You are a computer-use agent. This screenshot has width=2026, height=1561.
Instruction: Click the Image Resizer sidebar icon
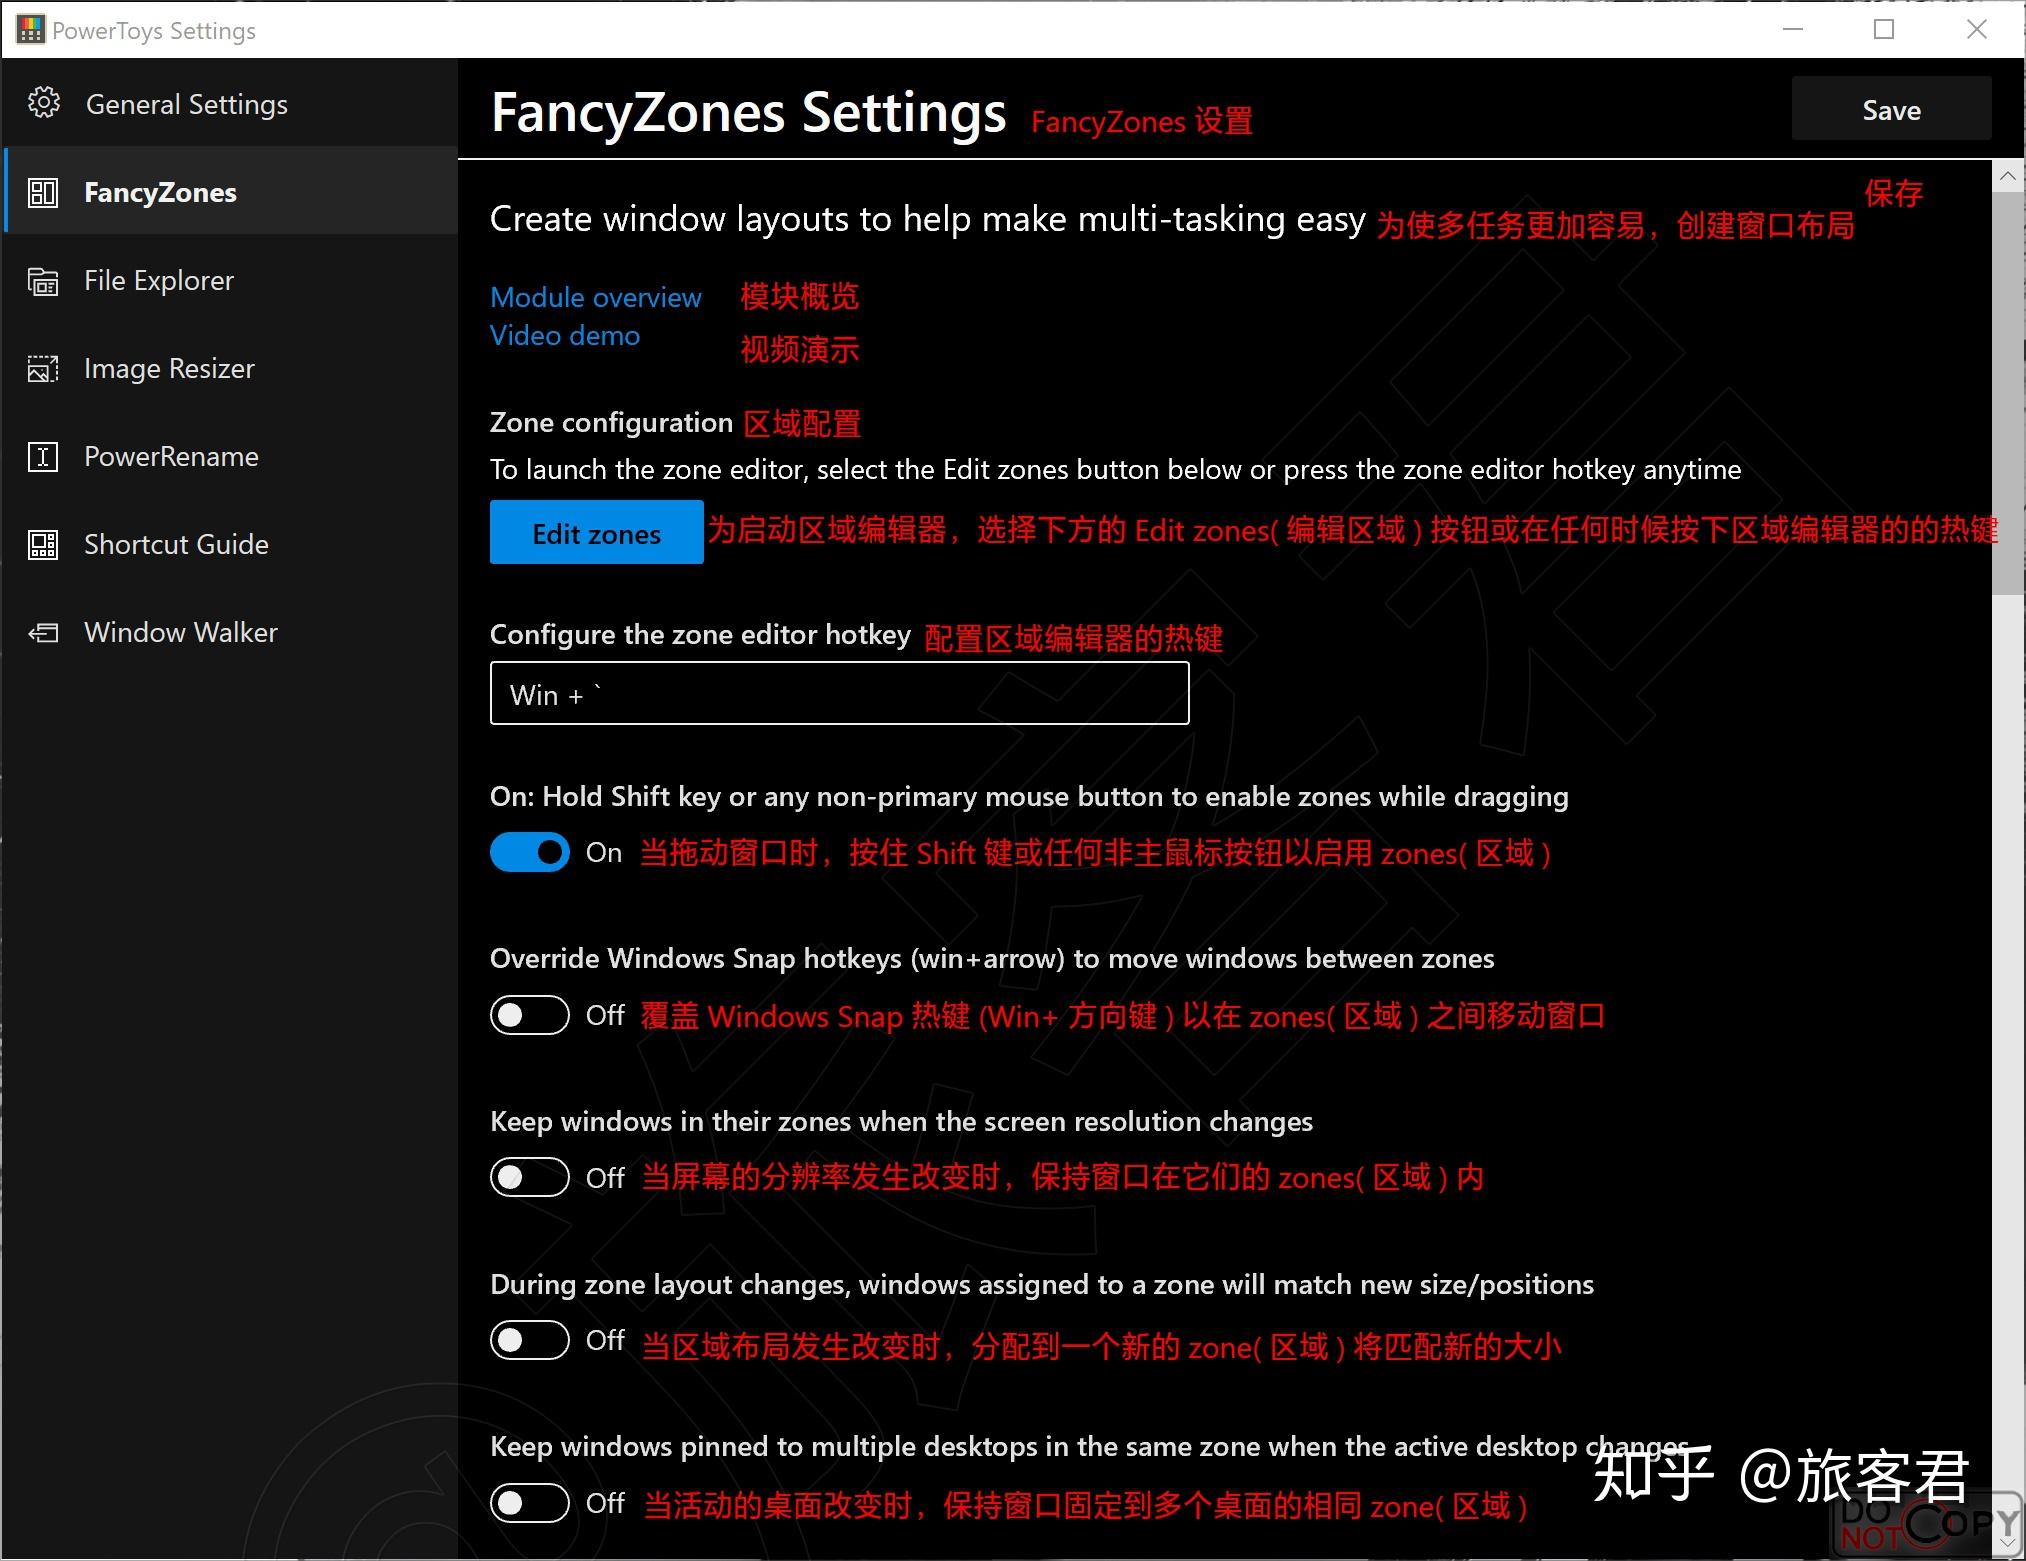(43, 369)
